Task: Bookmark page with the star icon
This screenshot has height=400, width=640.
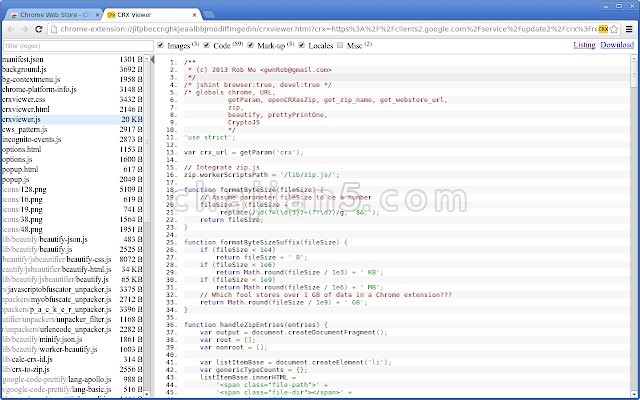Action: coord(613,29)
